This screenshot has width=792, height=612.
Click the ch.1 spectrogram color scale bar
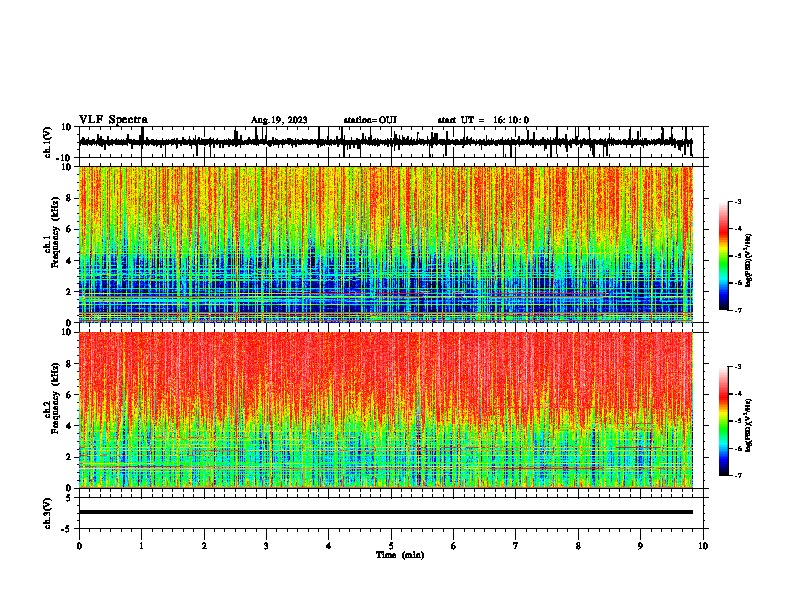724,256
